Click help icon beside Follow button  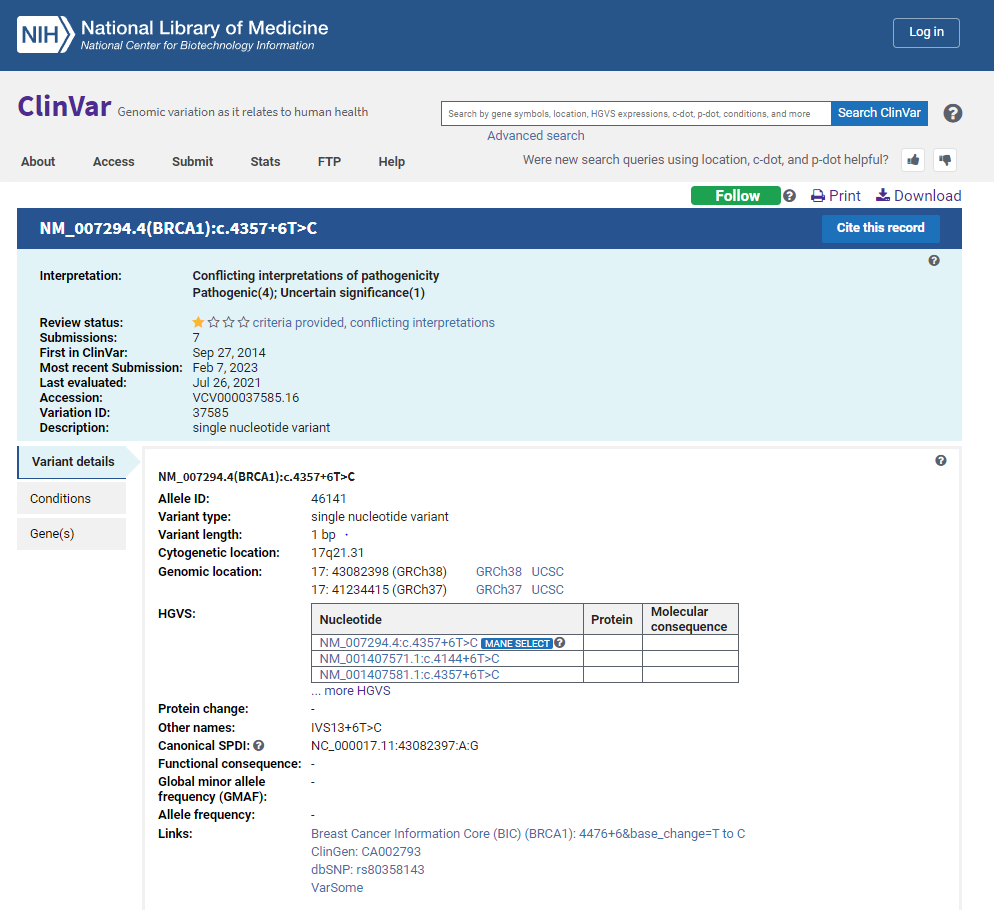pyautogui.click(x=789, y=196)
